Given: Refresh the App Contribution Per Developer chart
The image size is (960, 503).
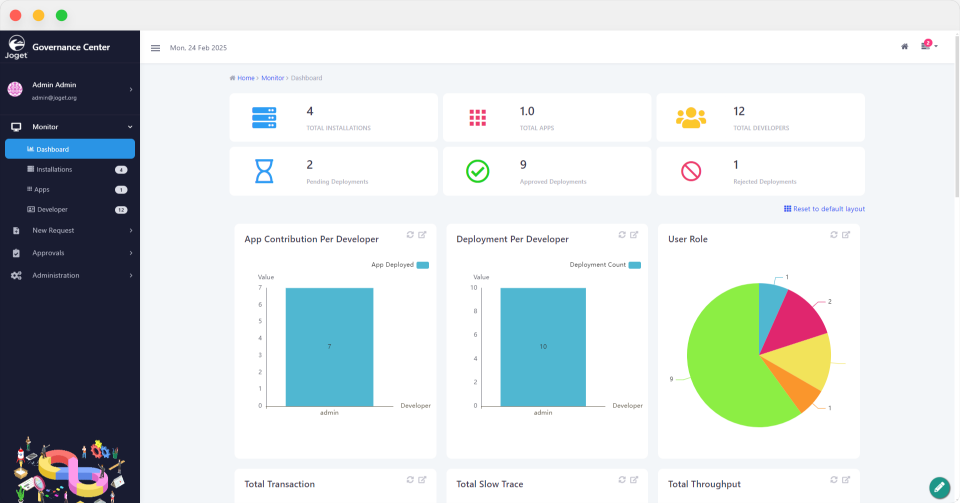Looking at the screenshot, I should pyautogui.click(x=410, y=235).
